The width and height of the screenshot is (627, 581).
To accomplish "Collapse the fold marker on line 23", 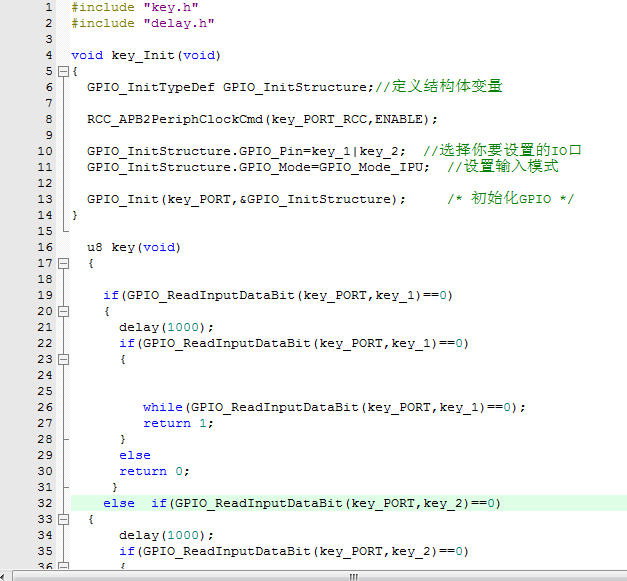I will click(x=63, y=360).
